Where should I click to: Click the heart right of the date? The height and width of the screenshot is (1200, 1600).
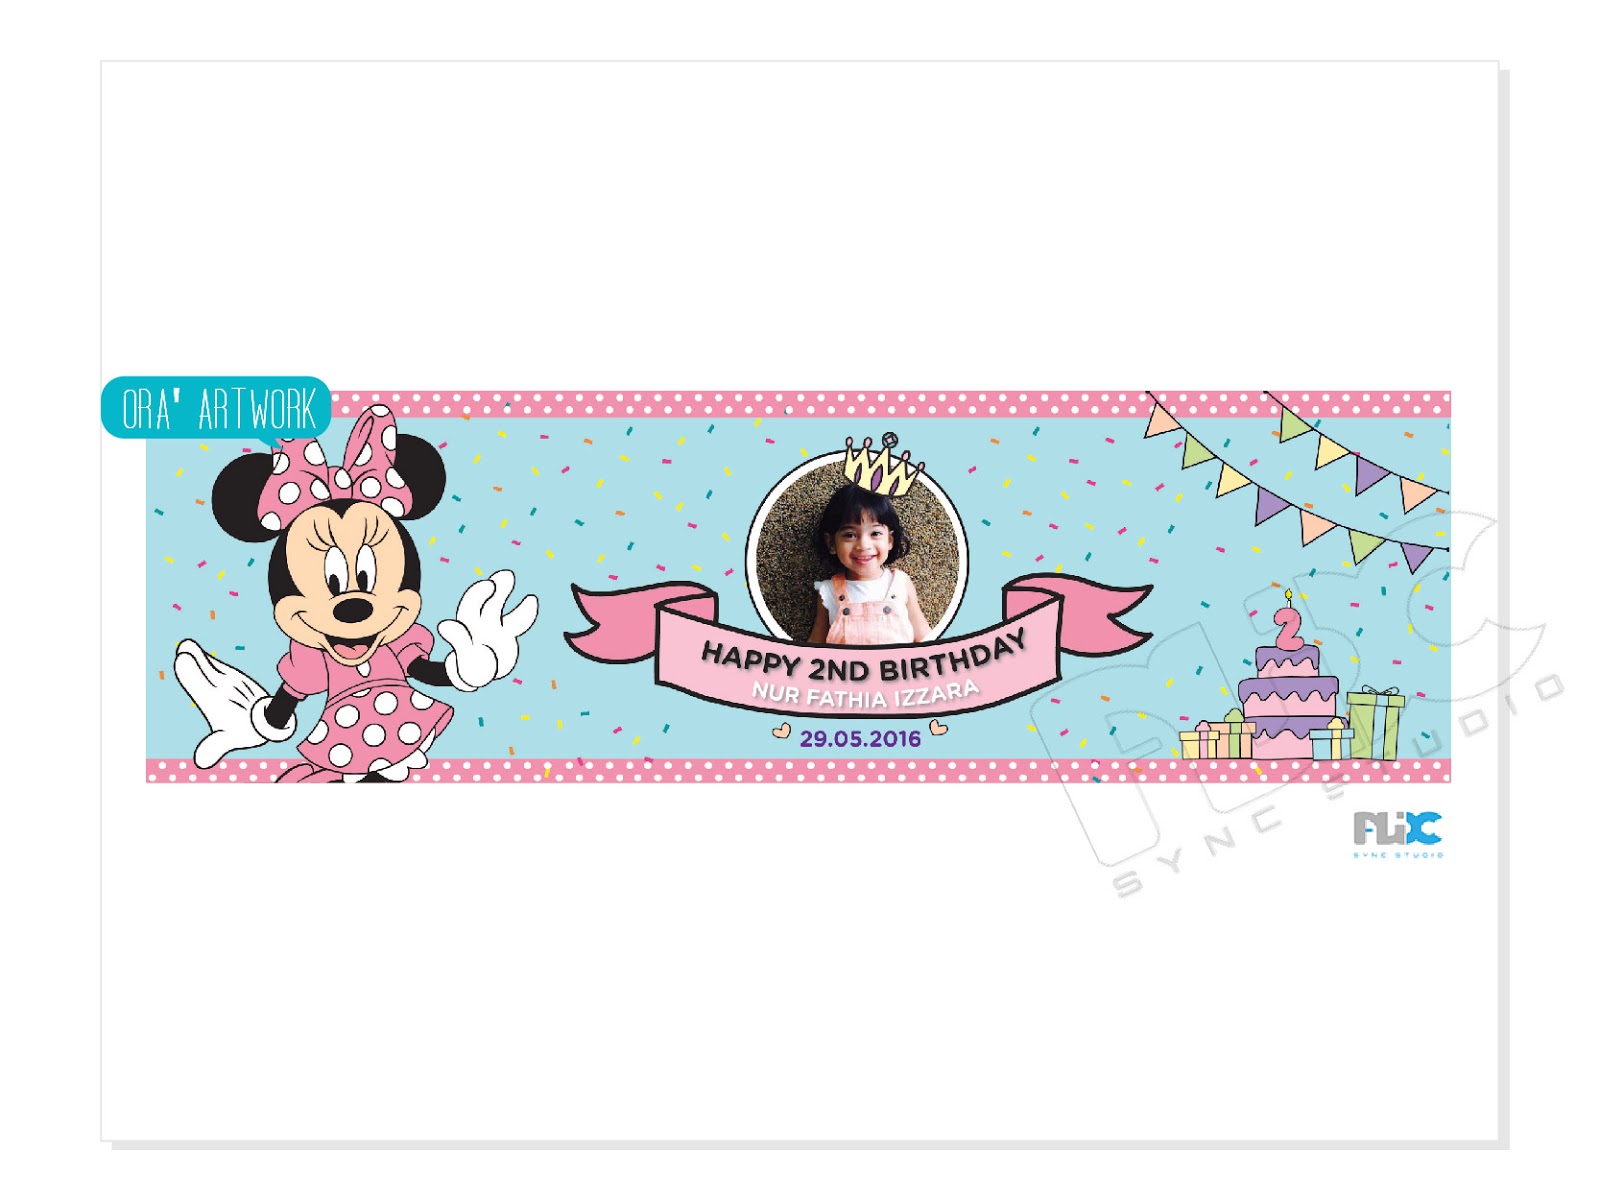(x=938, y=727)
